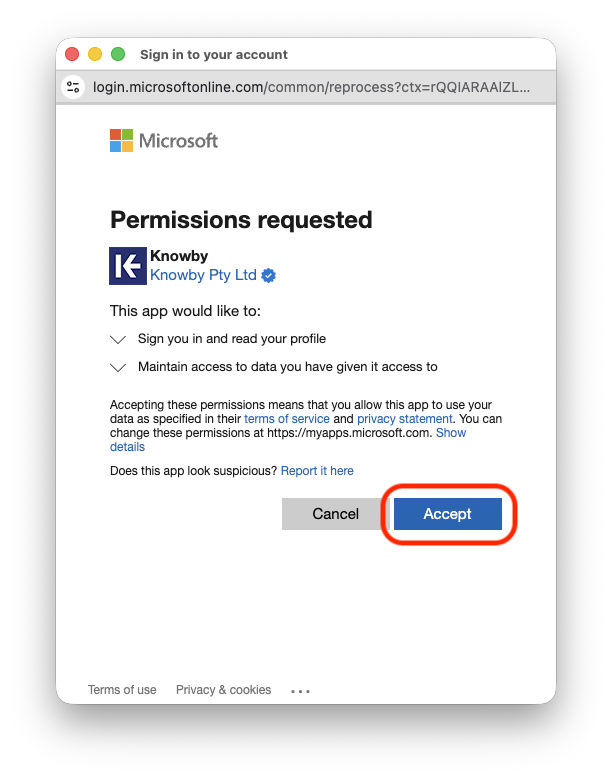Open the Knowby Pty Ltd publisher link
Image resolution: width=612 pixels, height=778 pixels.
click(x=203, y=275)
